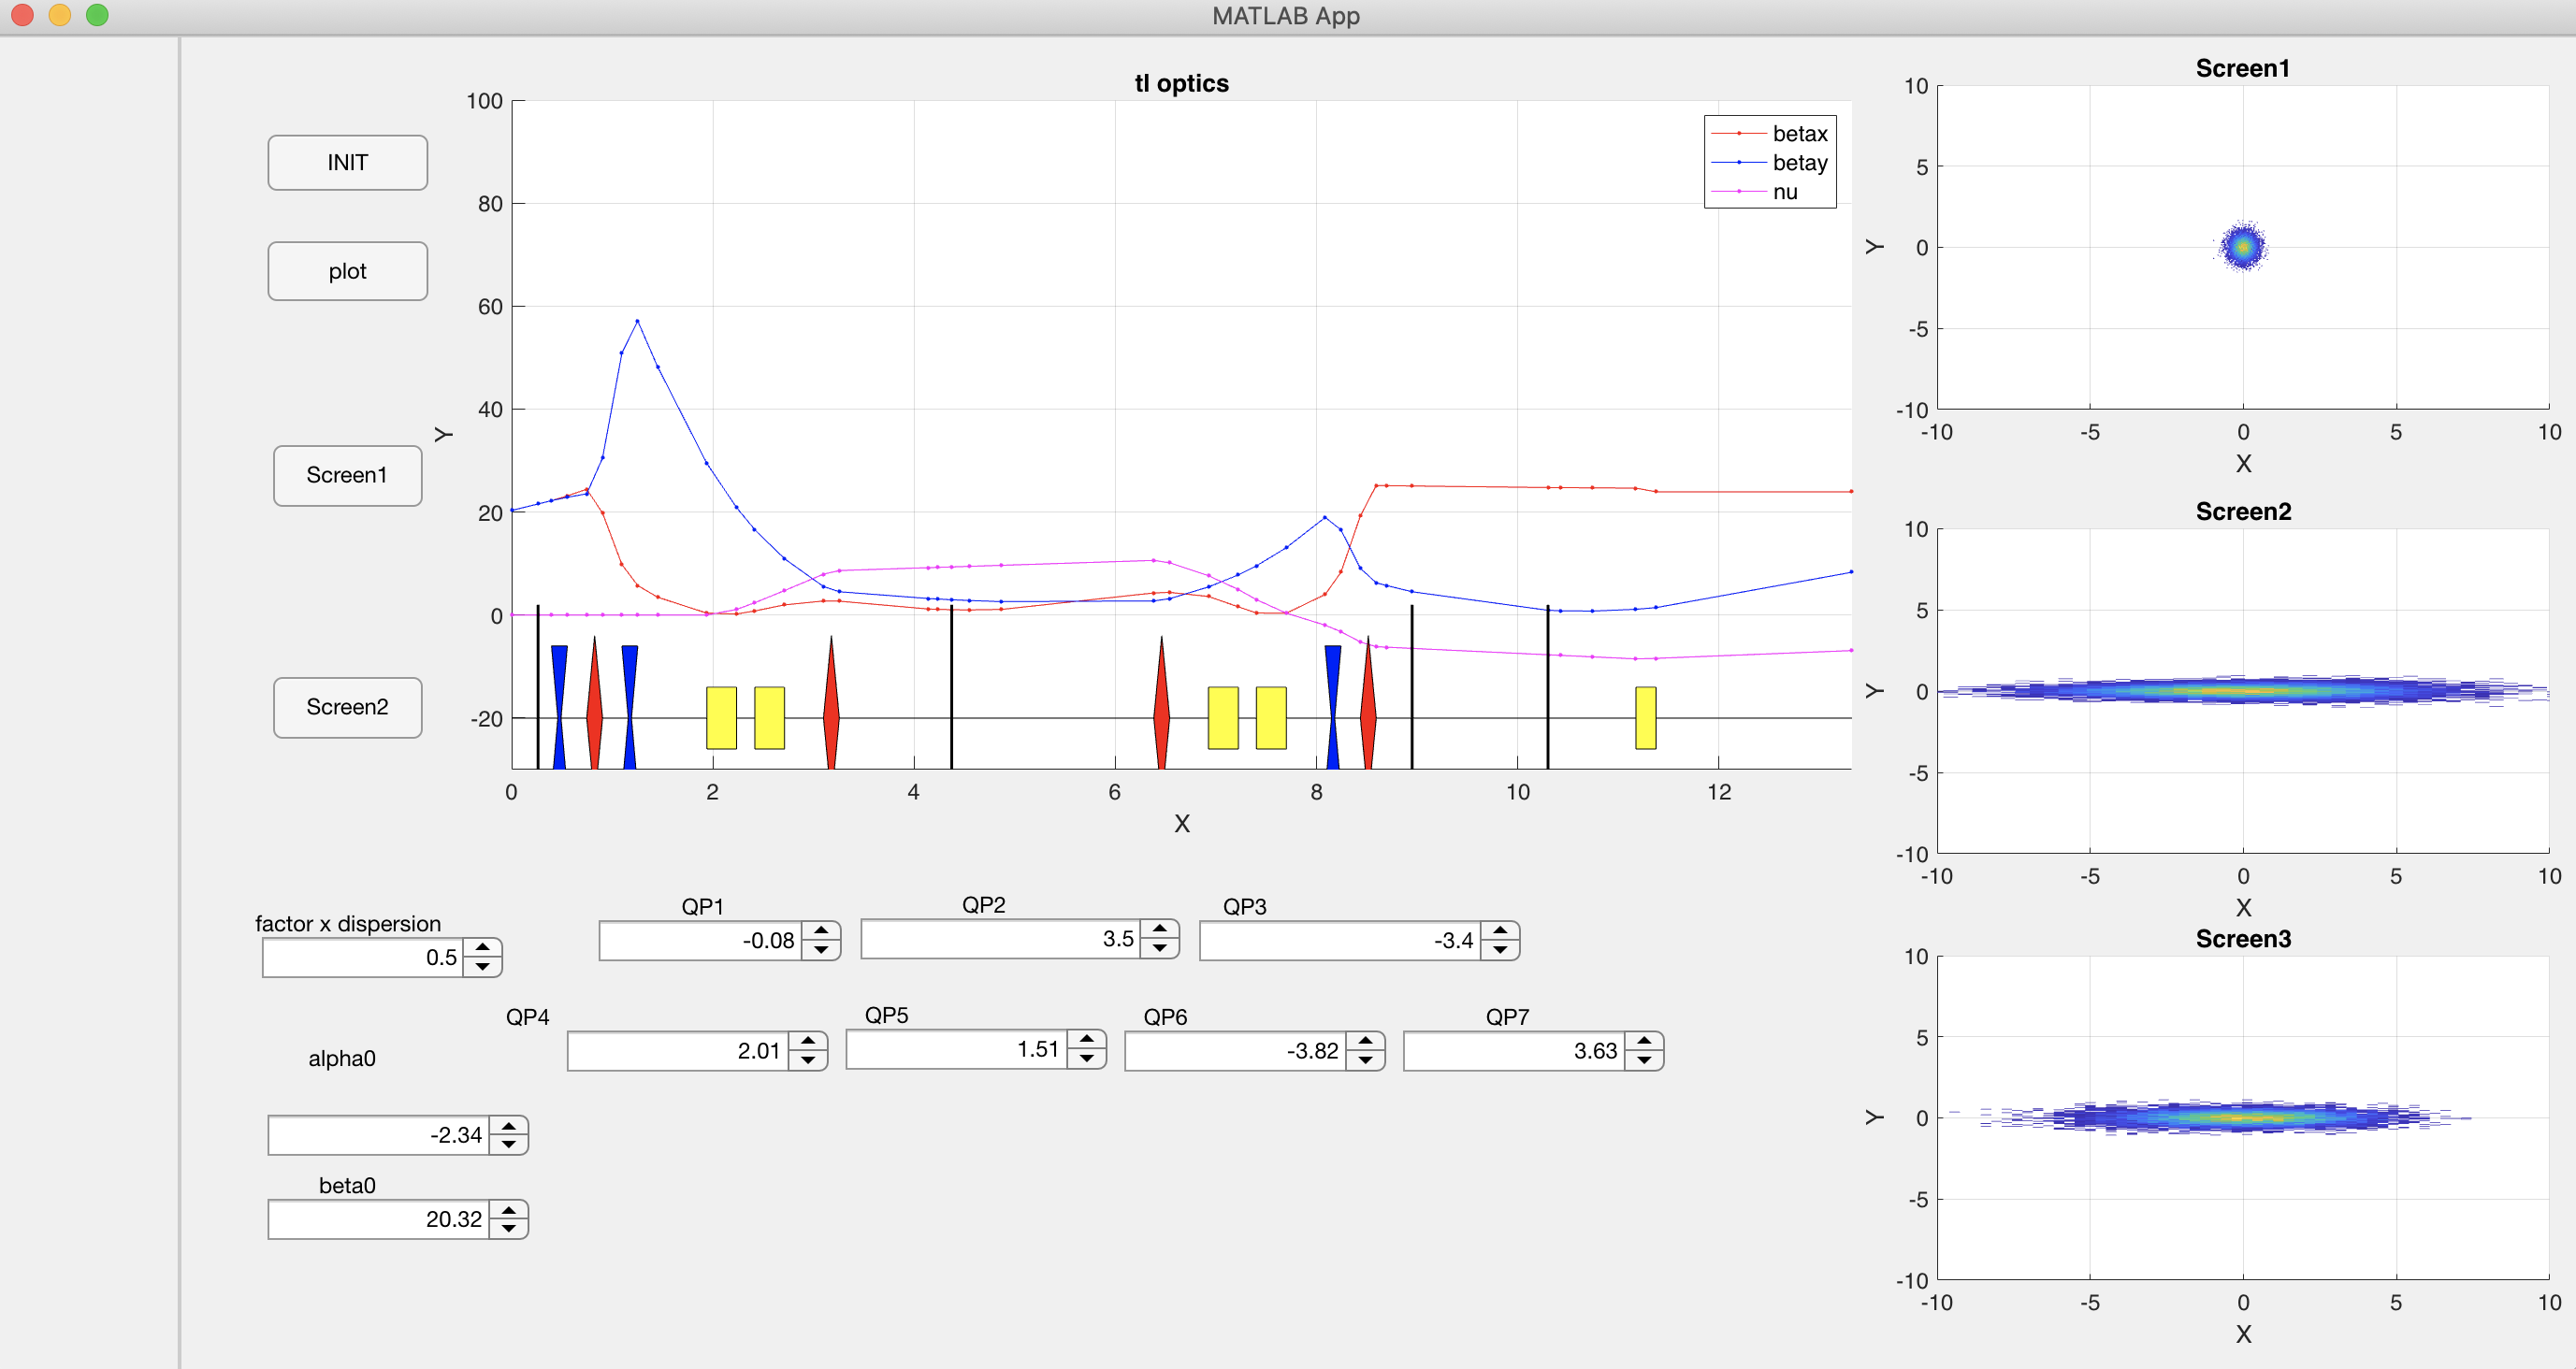The image size is (2576, 1369).
Task: Click the Screen2 button
Action: coord(347,707)
